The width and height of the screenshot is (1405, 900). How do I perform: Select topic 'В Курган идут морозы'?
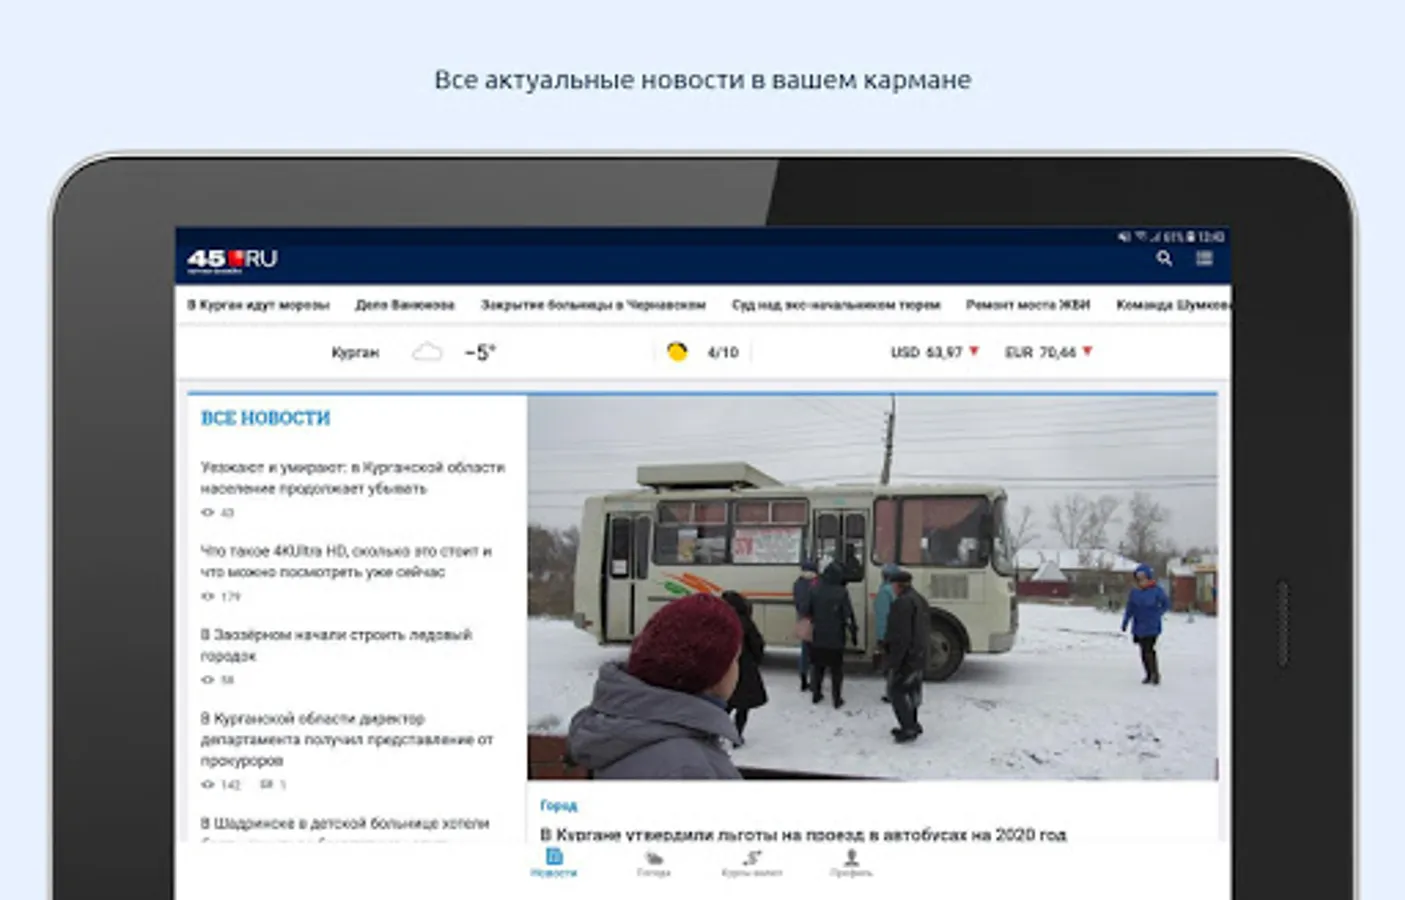tap(258, 305)
